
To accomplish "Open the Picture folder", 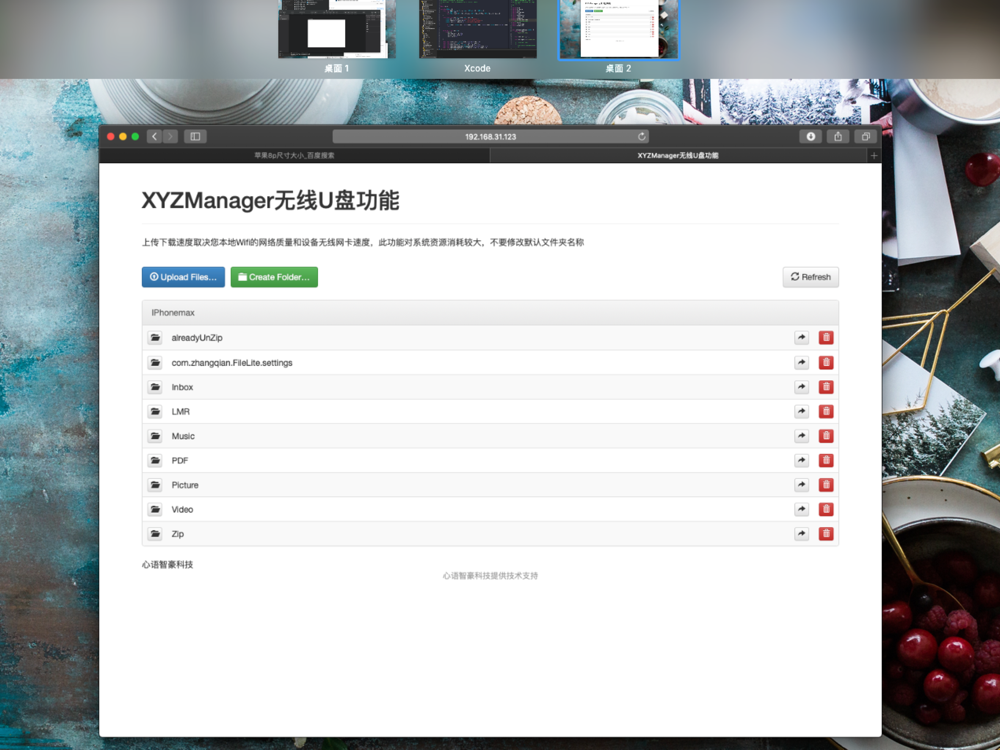I will point(185,485).
